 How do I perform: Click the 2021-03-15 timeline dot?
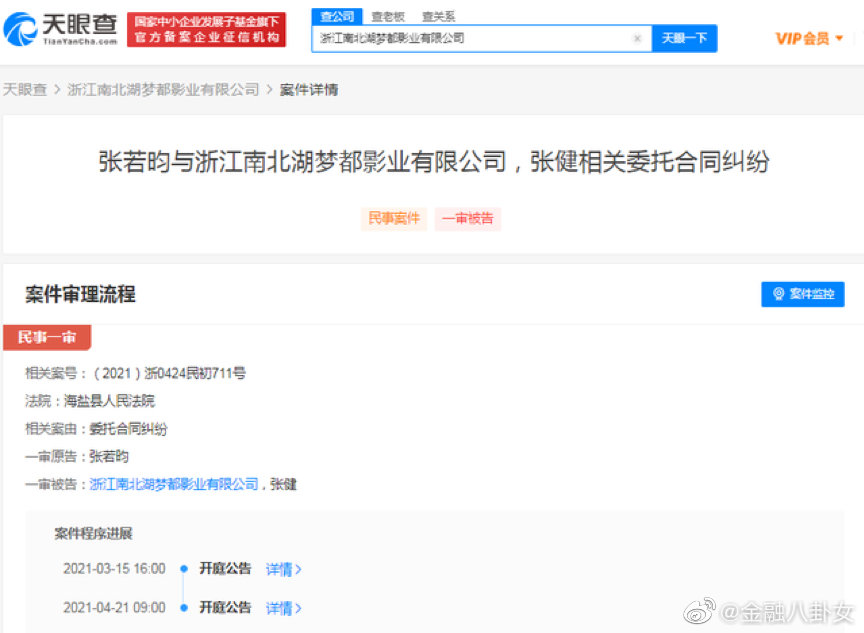pyautogui.click(x=184, y=569)
